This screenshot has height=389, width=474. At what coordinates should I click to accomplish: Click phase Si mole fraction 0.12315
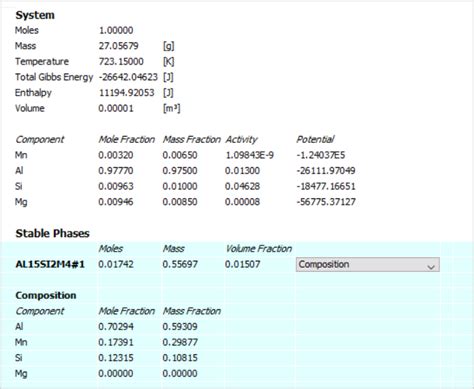116,358
